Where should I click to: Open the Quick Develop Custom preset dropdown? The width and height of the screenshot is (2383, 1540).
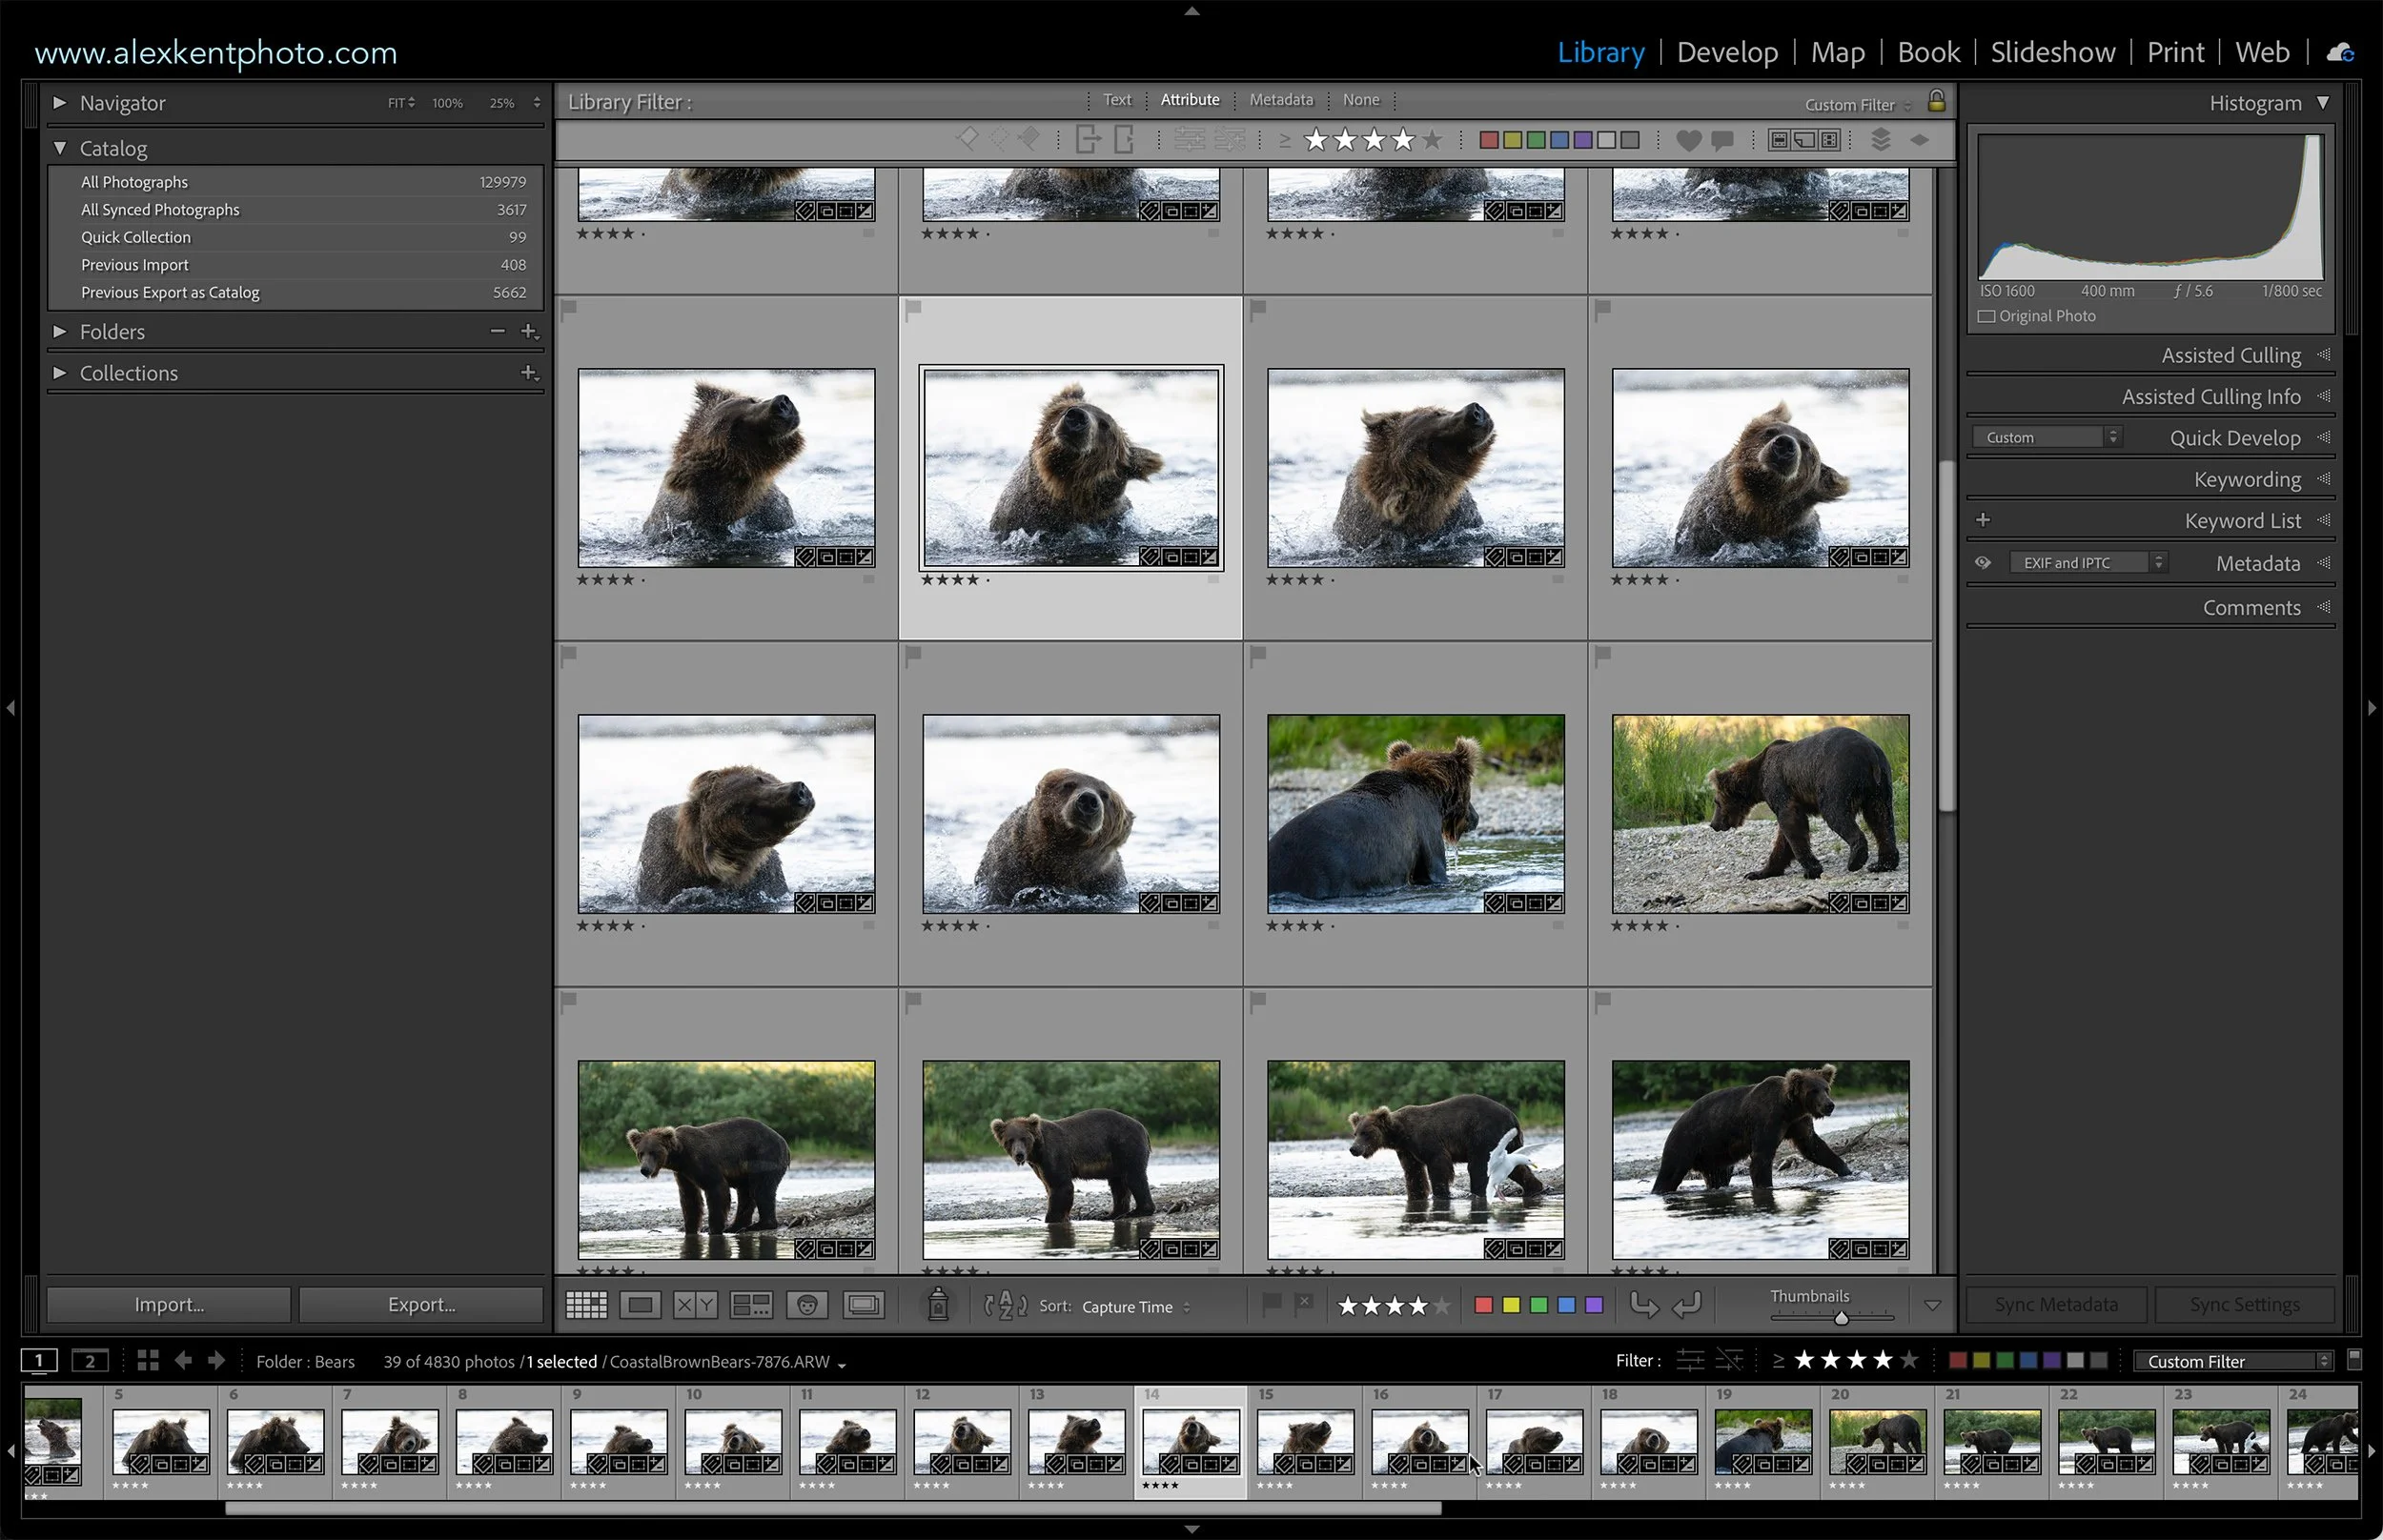(2047, 437)
